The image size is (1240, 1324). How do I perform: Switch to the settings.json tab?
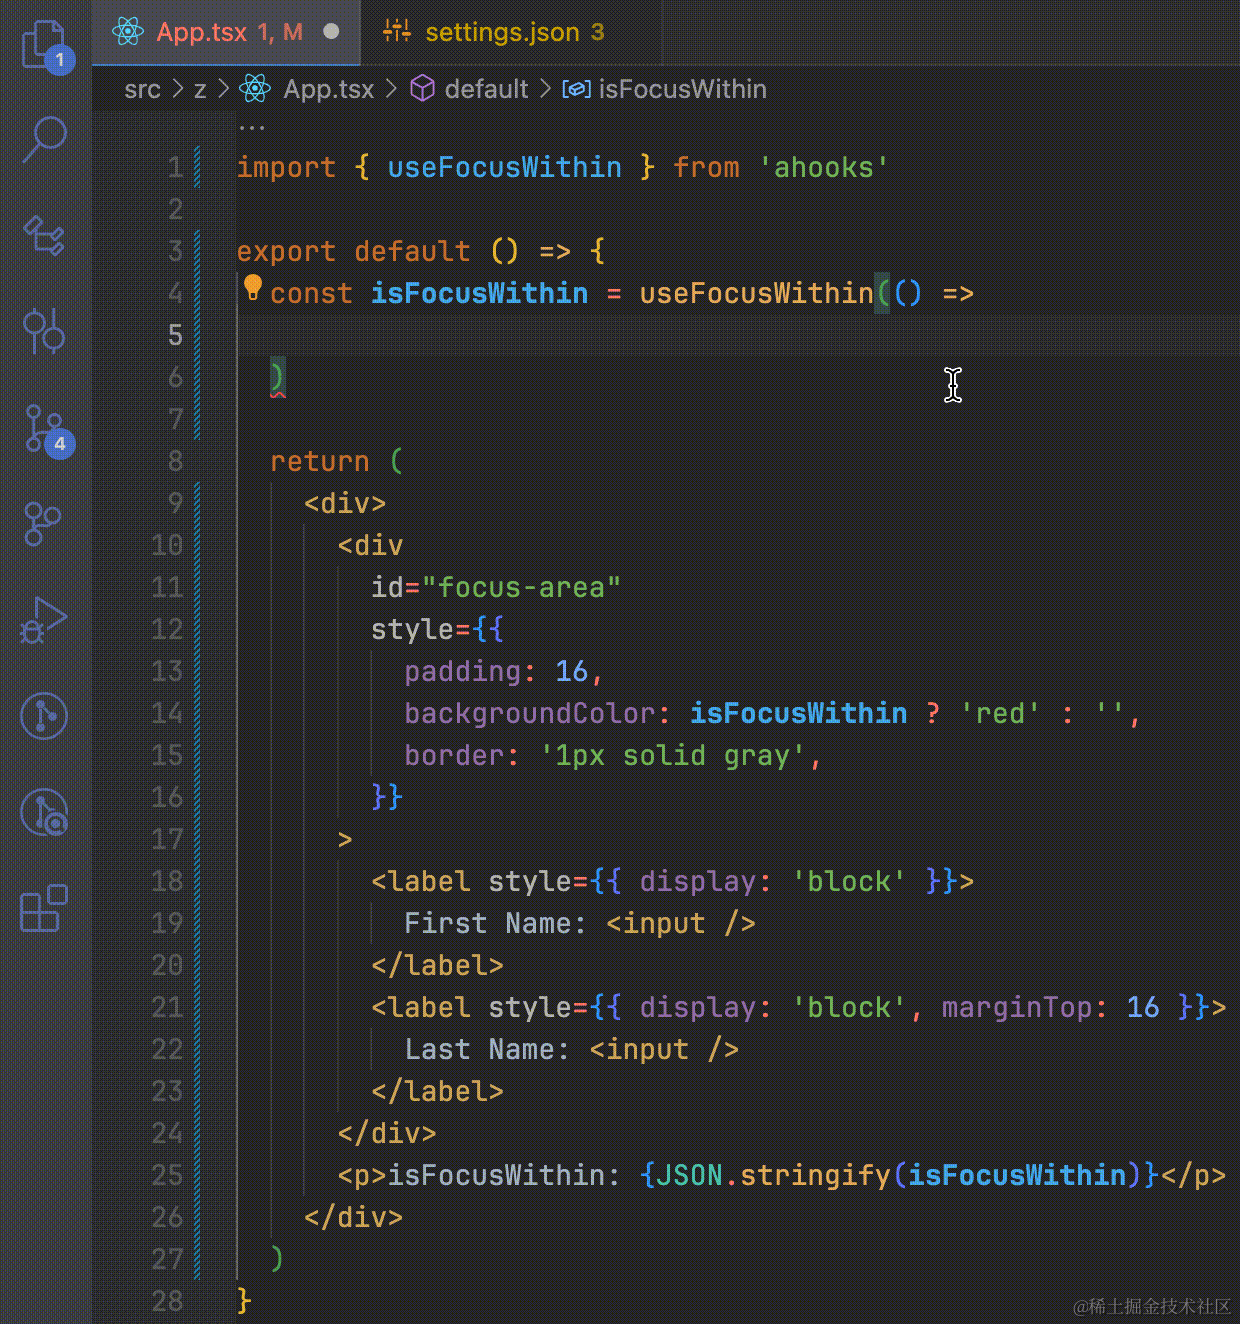[494, 32]
